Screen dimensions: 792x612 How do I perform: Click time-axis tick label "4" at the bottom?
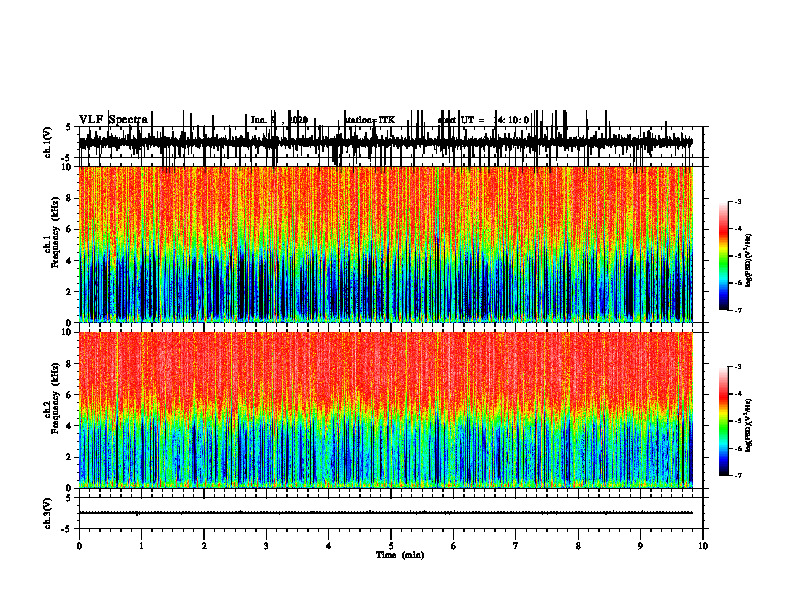point(328,546)
